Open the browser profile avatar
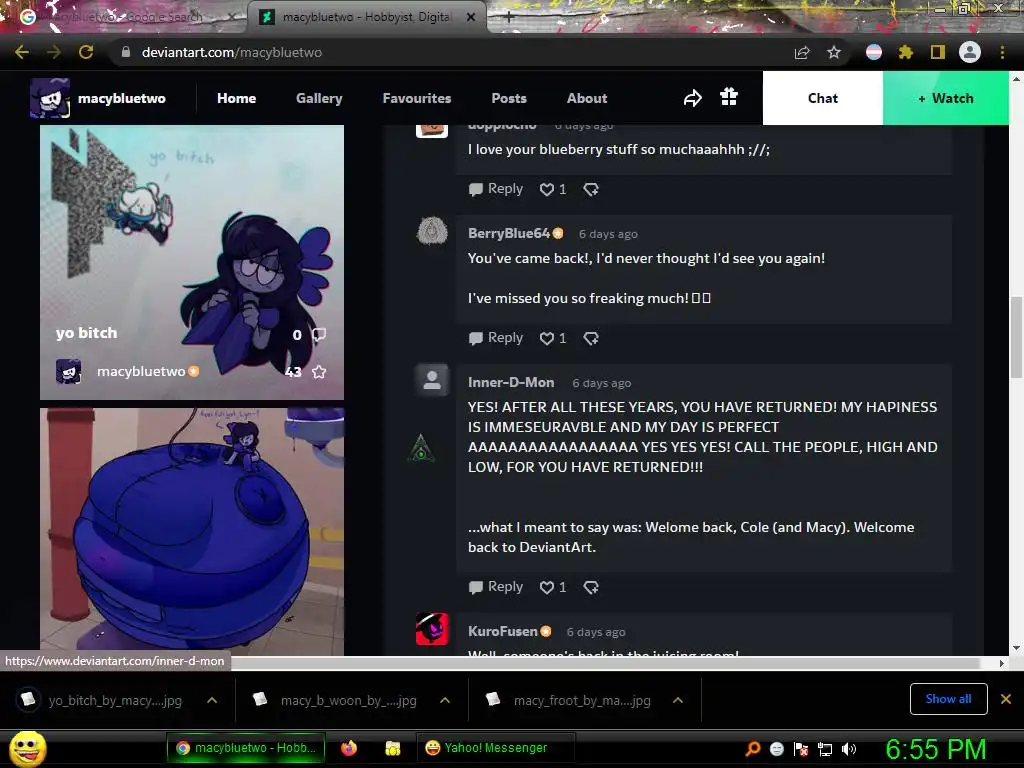Viewport: 1024px width, 768px height. point(970,52)
